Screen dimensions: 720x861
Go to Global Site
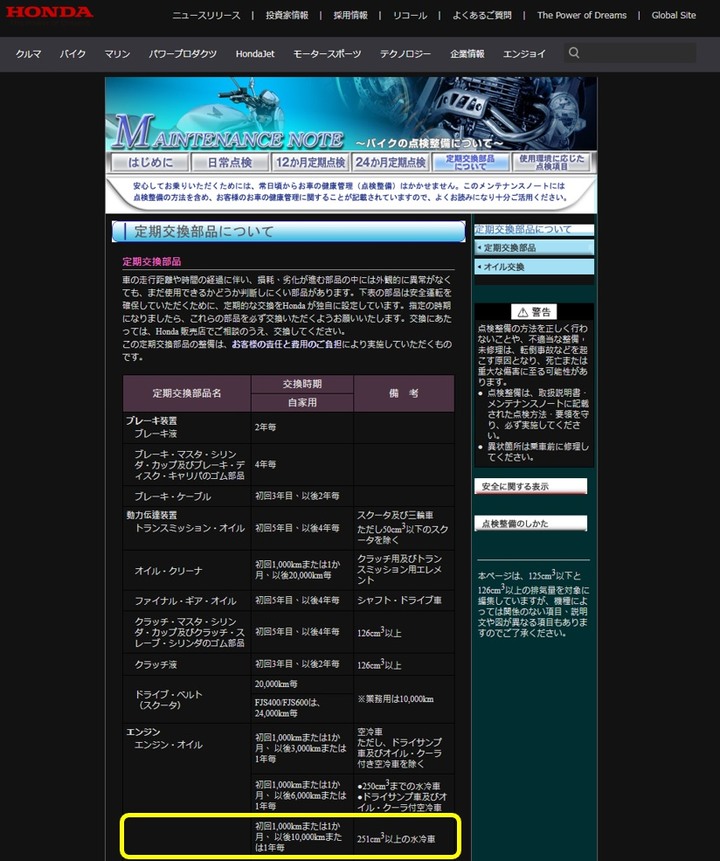pyautogui.click(x=673, y=15)
